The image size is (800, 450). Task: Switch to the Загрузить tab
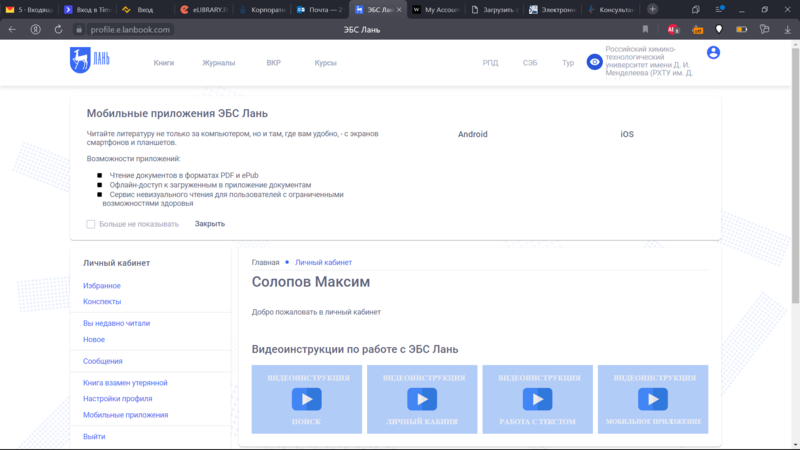(495, 10)
